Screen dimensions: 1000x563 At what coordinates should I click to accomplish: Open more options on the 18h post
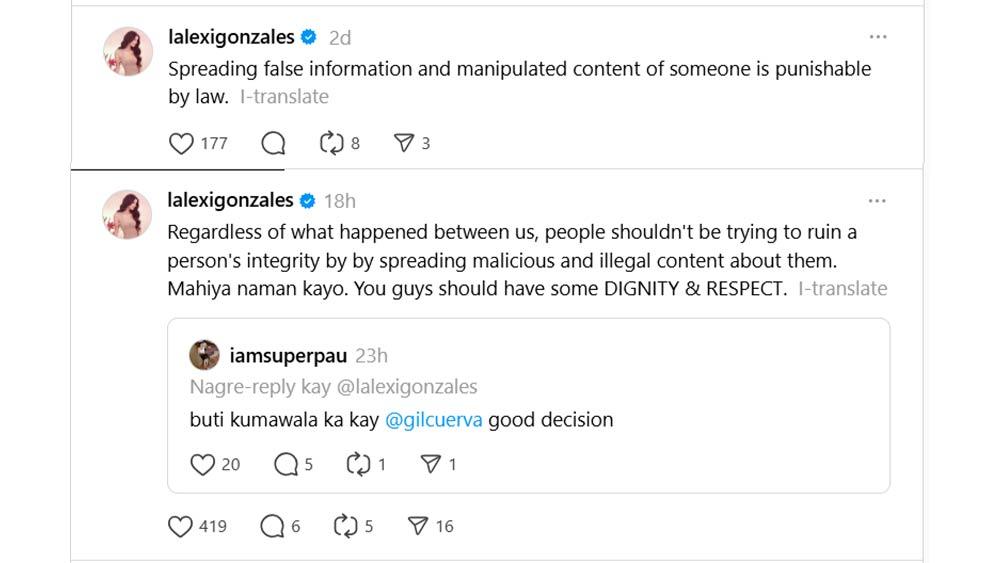point(878,200)
